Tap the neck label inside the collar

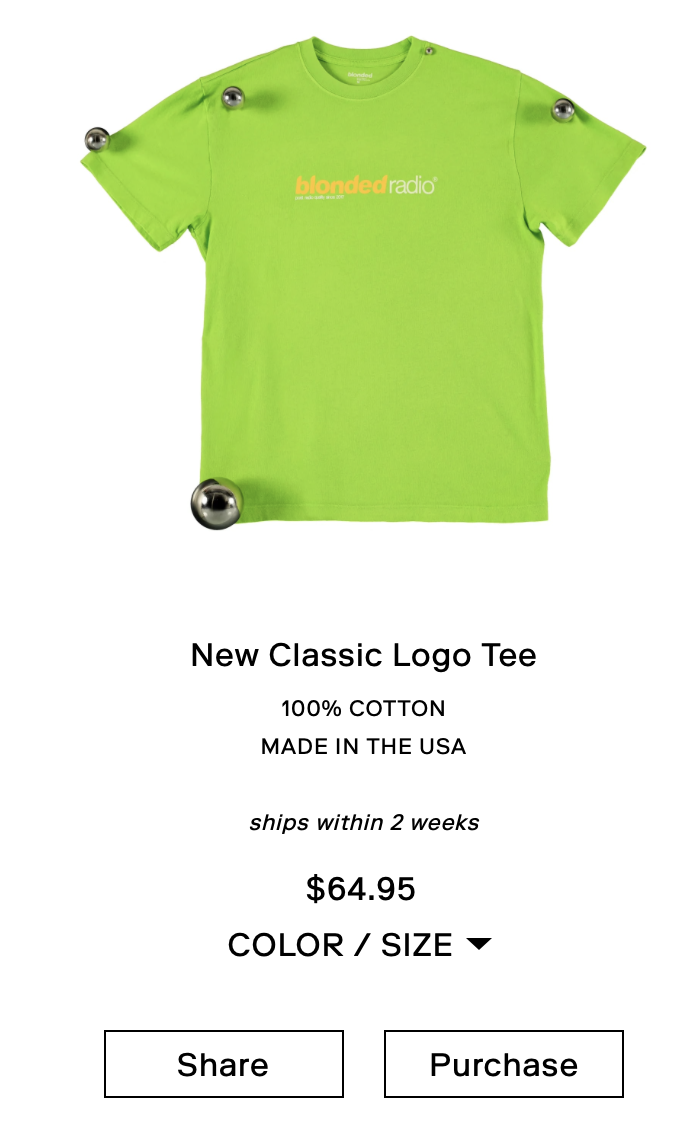tap(360, 76)
